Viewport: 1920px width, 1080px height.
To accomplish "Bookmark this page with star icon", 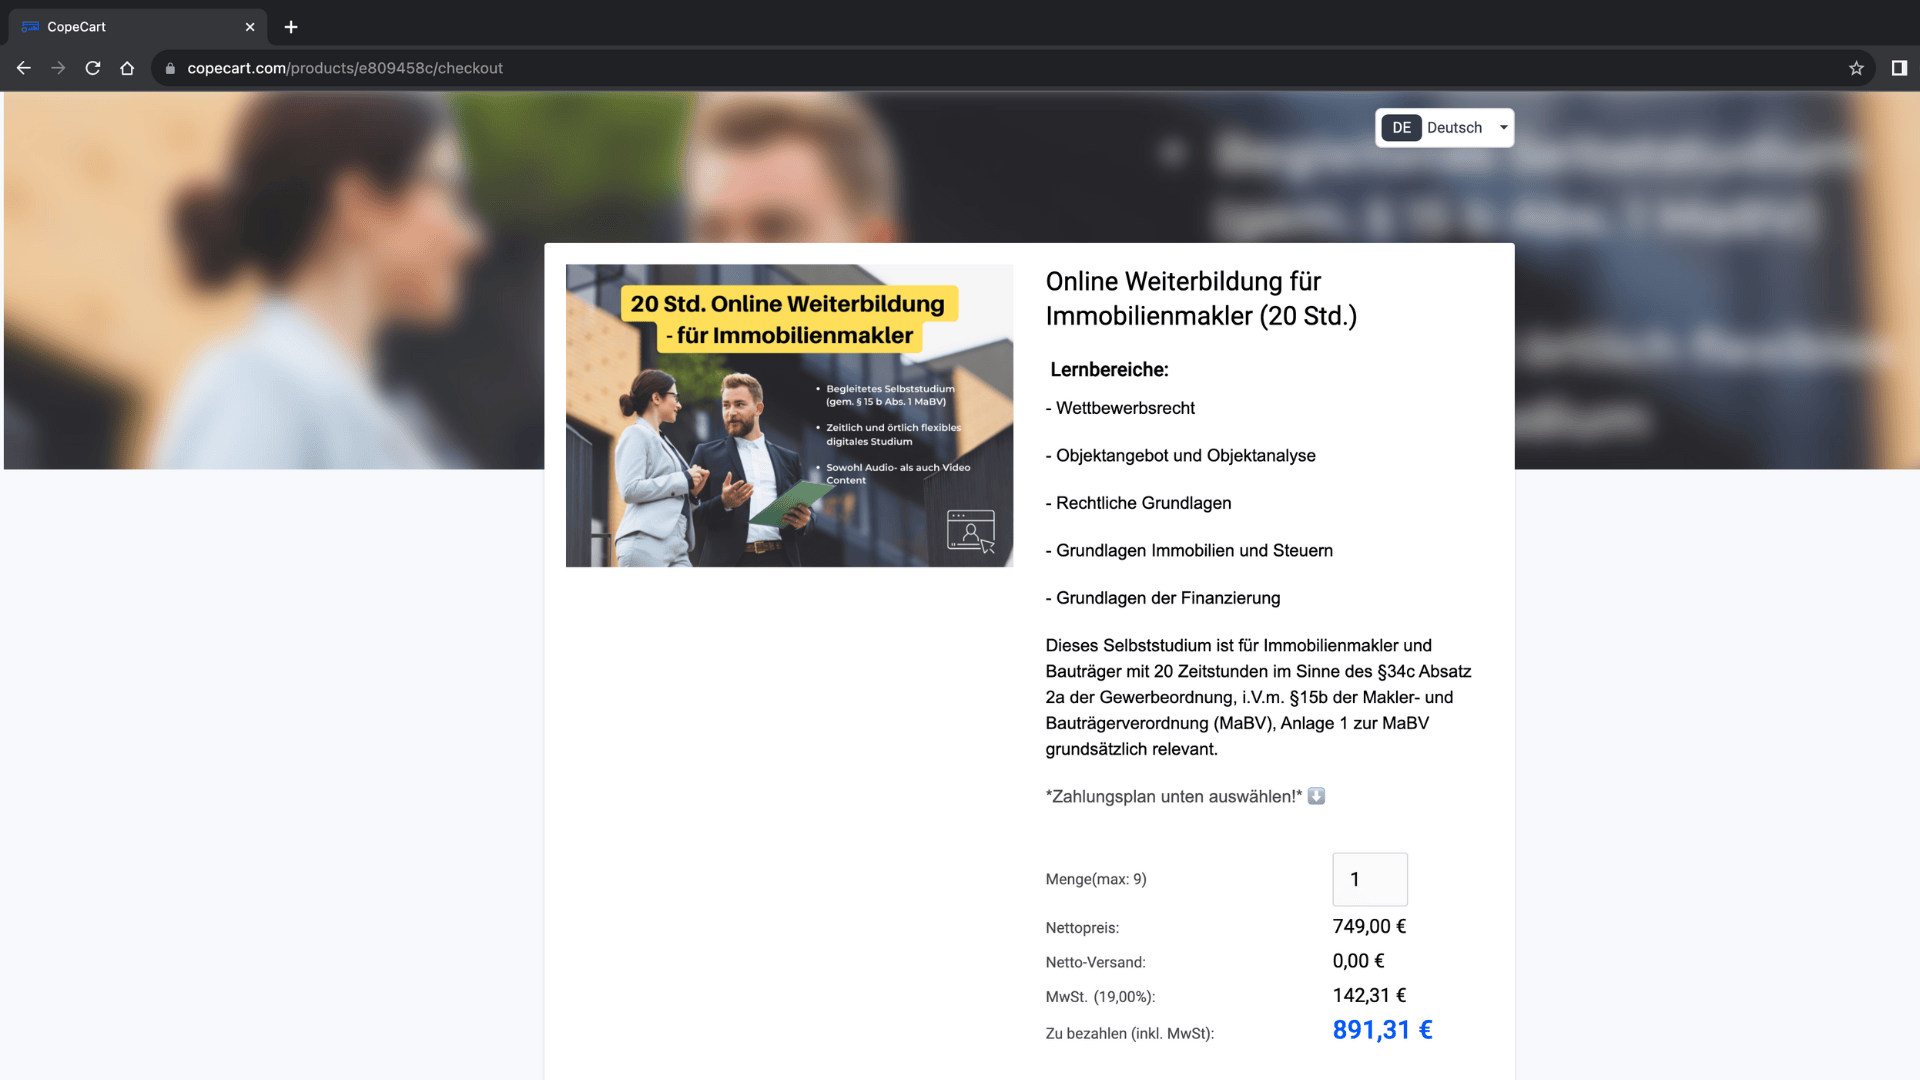I will click(x=1856, y=68).
